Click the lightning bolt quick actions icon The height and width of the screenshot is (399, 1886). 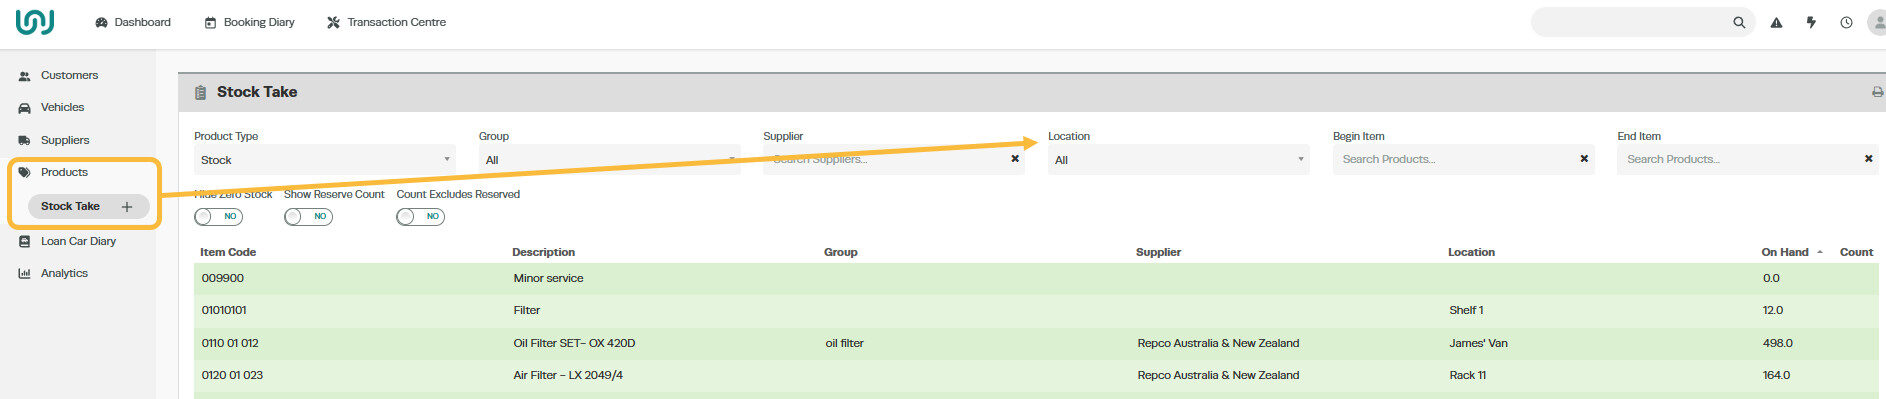point(1811,22)
